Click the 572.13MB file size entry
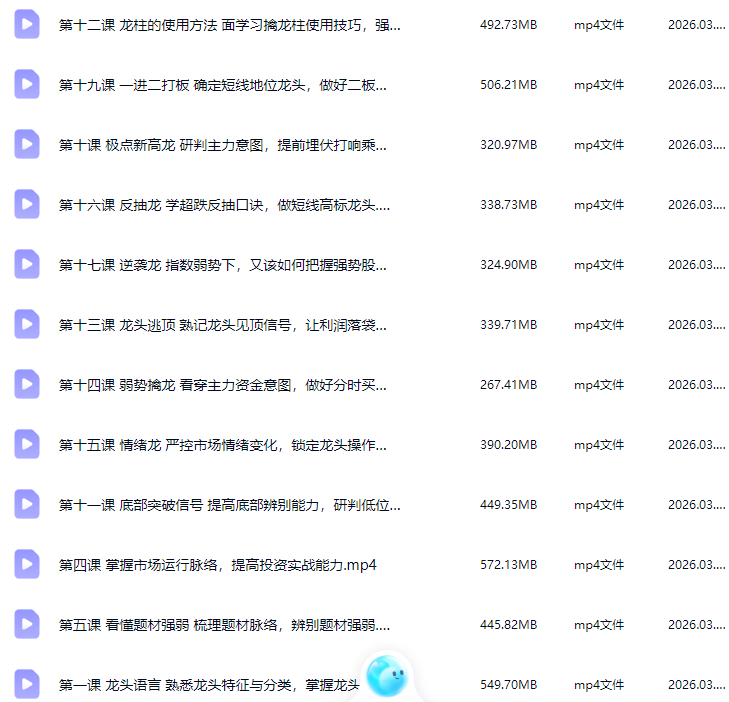 point(508,565)
